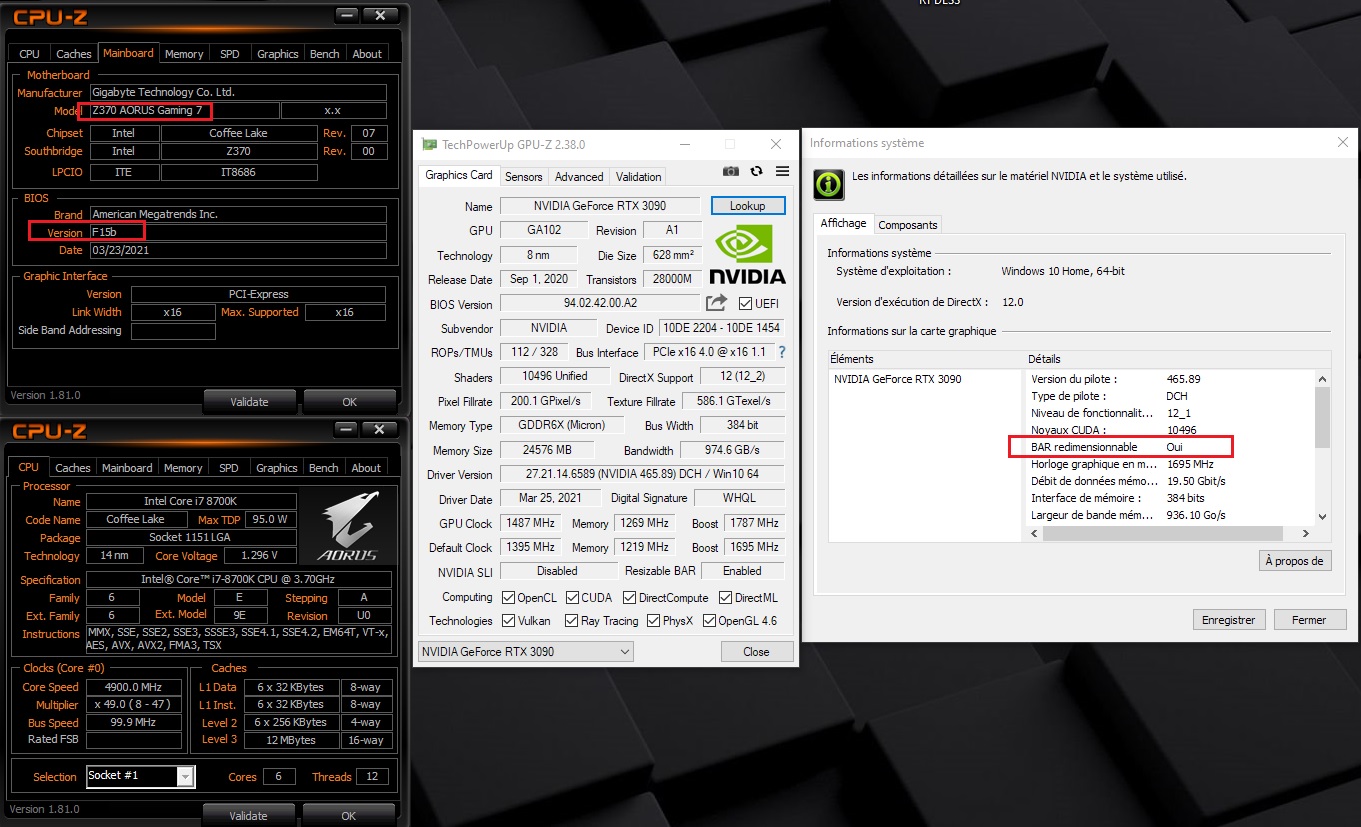Screen dimensions: 1361x827
Task: Click the green NVIDIA system information icon
Action: (827, 183)
